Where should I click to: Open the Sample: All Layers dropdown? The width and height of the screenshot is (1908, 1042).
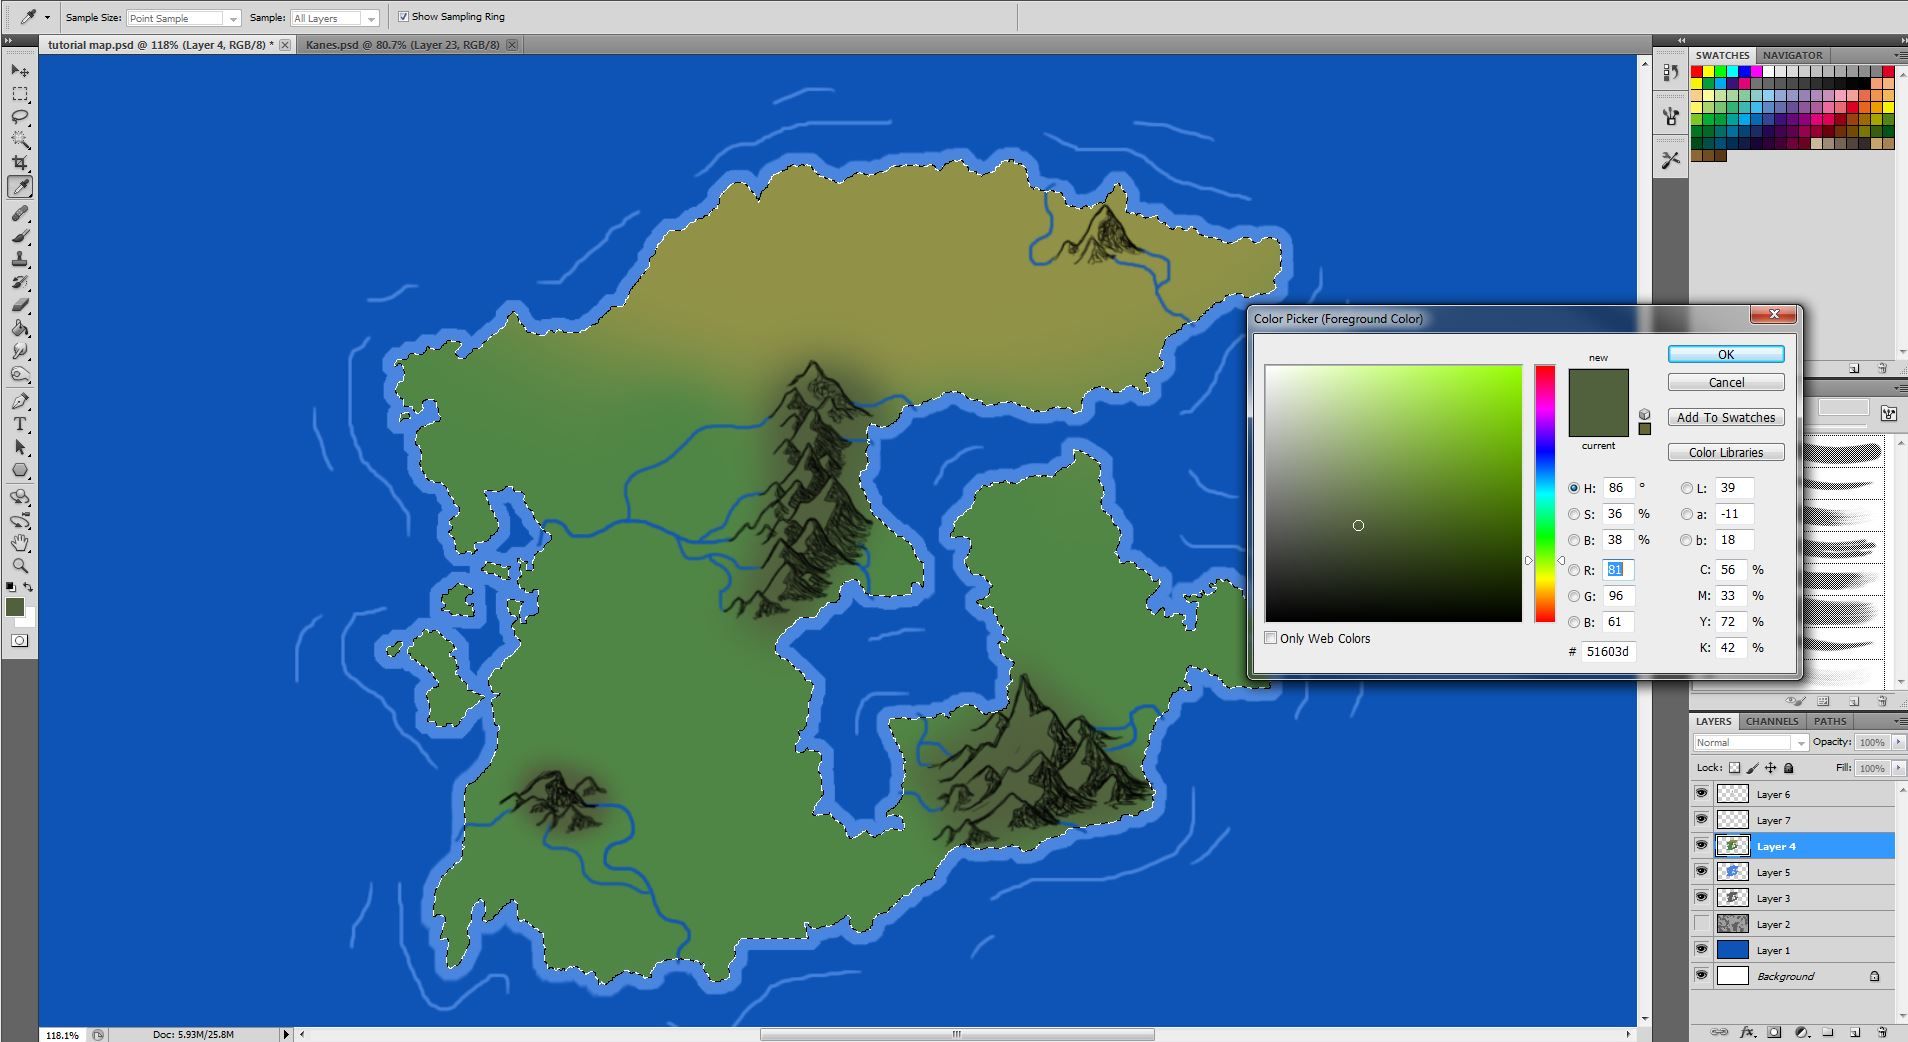(x=373, y=17)
